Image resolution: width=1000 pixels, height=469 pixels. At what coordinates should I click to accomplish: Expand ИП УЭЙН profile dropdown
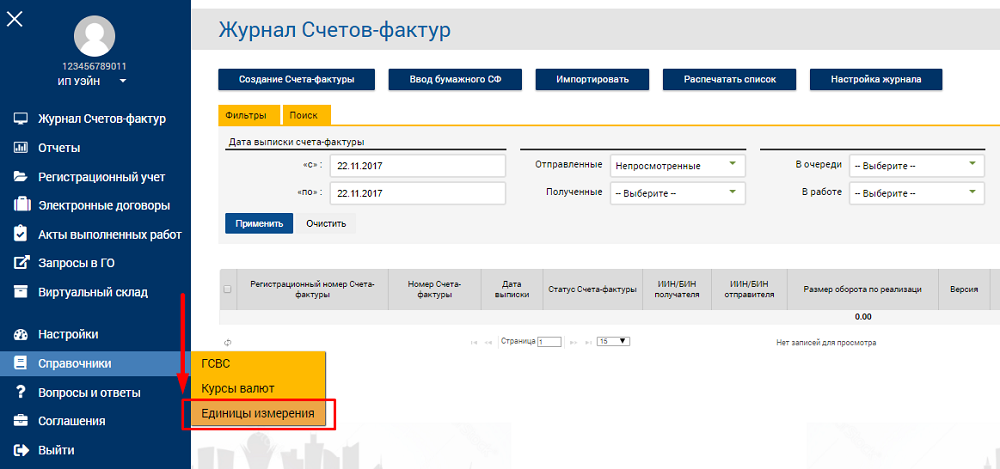122,81
